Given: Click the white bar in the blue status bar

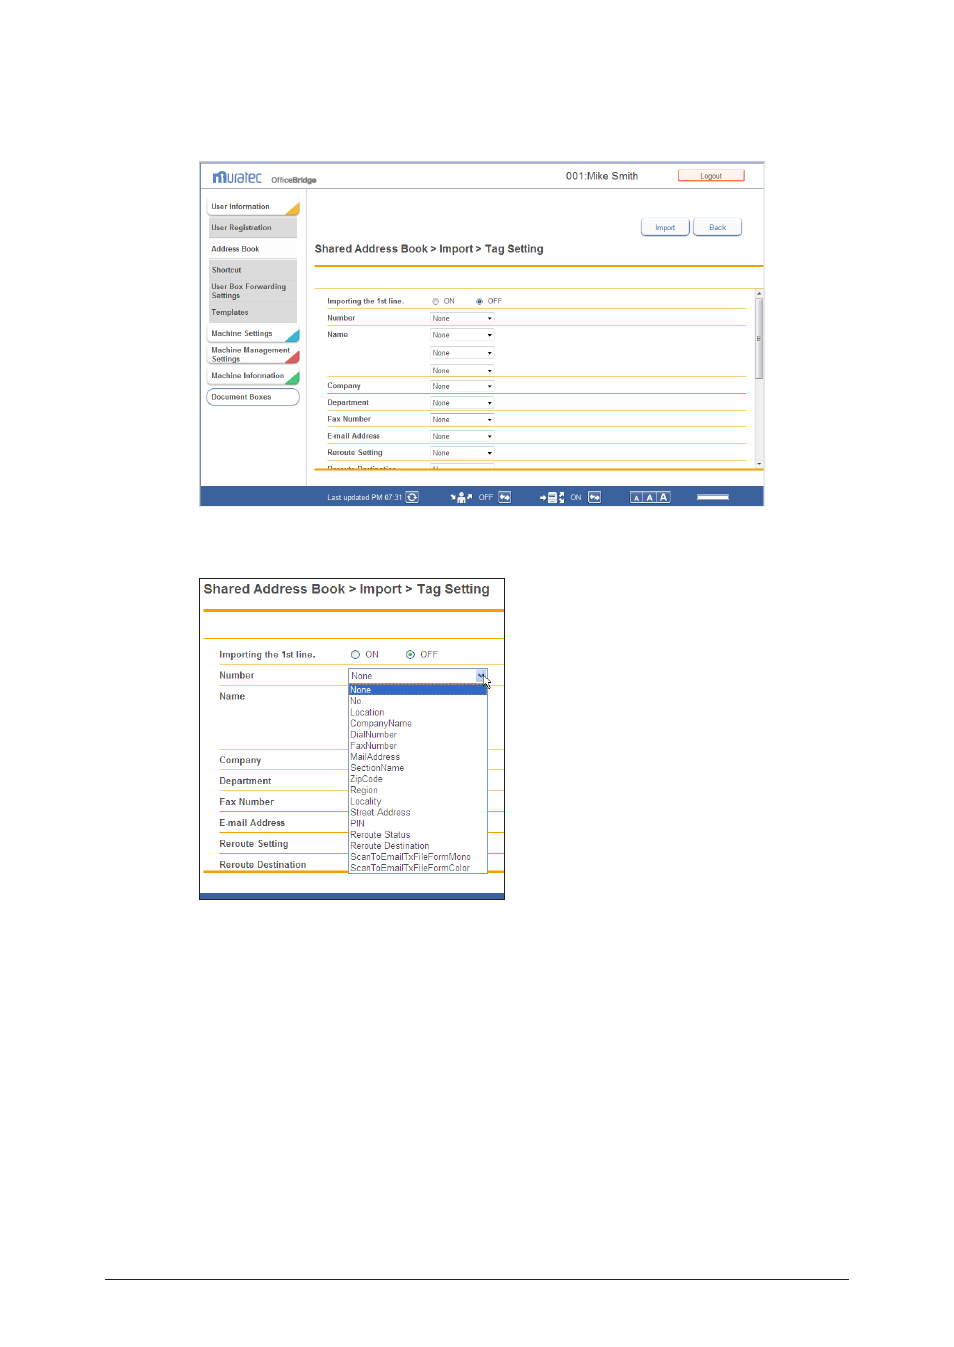Looking at the screenshot, I should (713, 497).
